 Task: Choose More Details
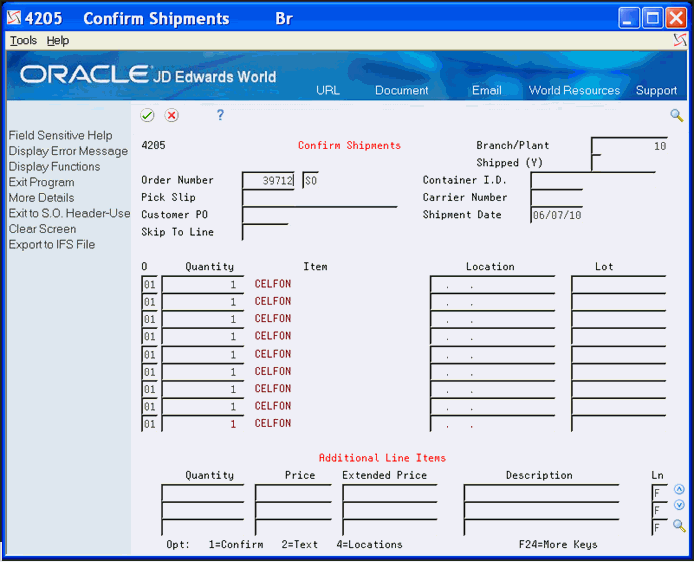[42, 198]
